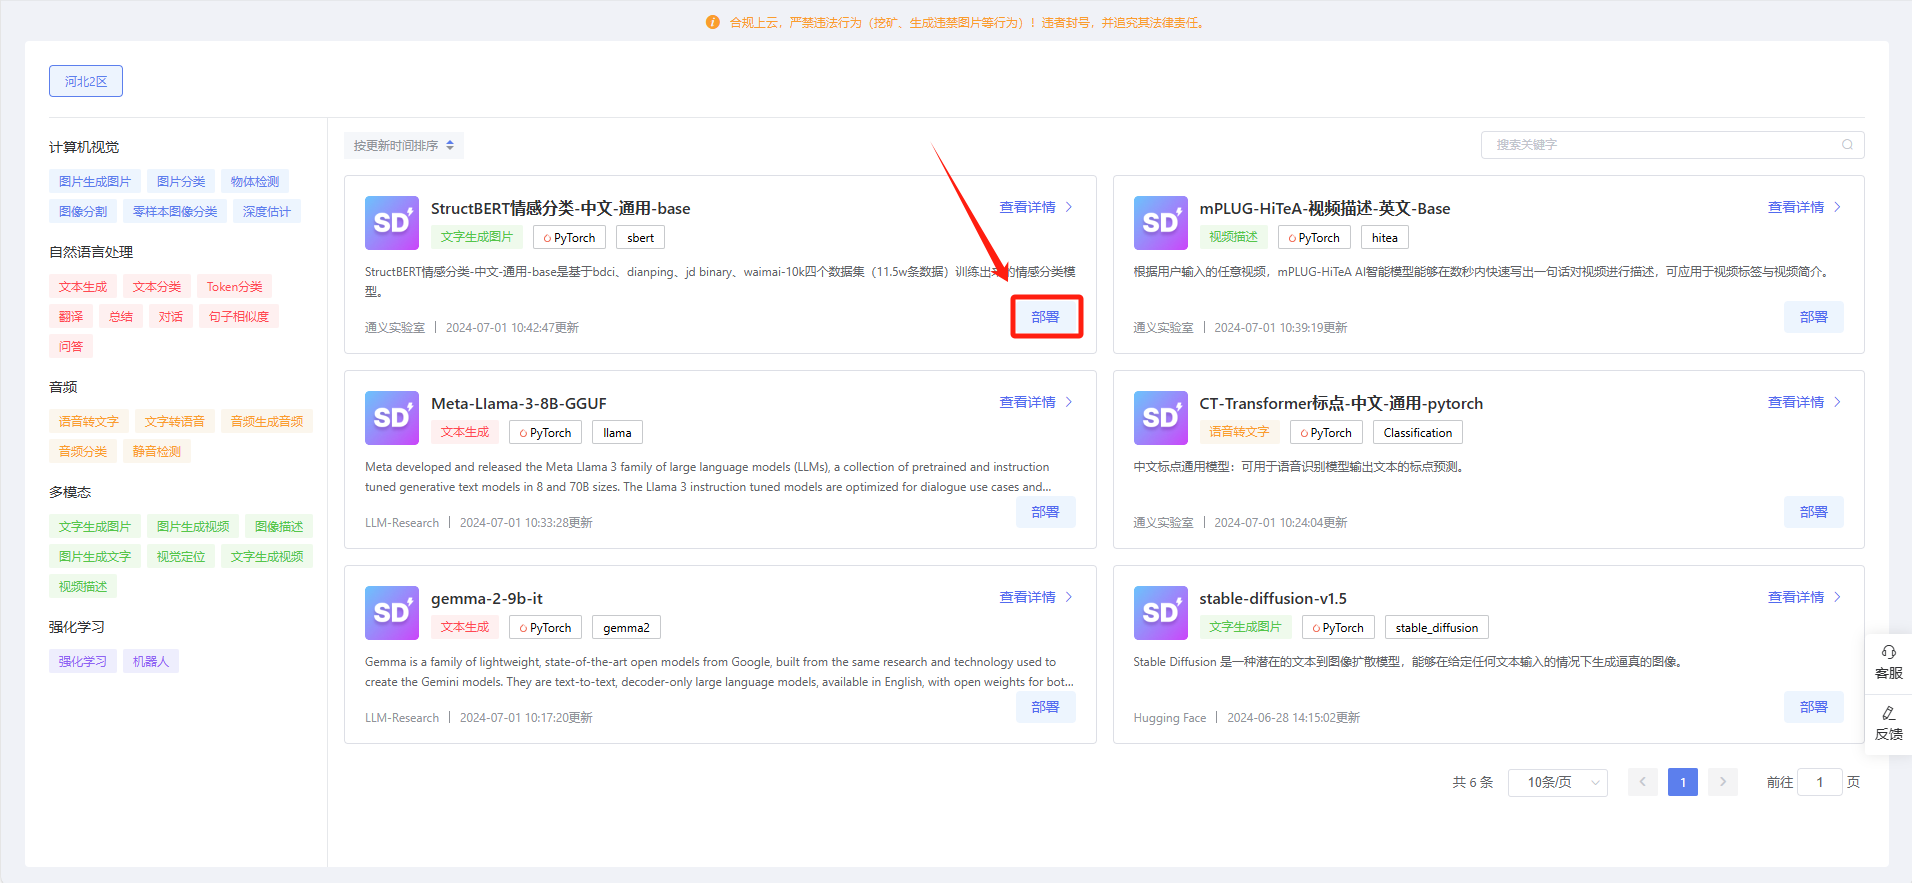Filter by 文本分类 tag
This screenshot has width=1912, height=883.
pyautogui.click(x=157, y=287)
